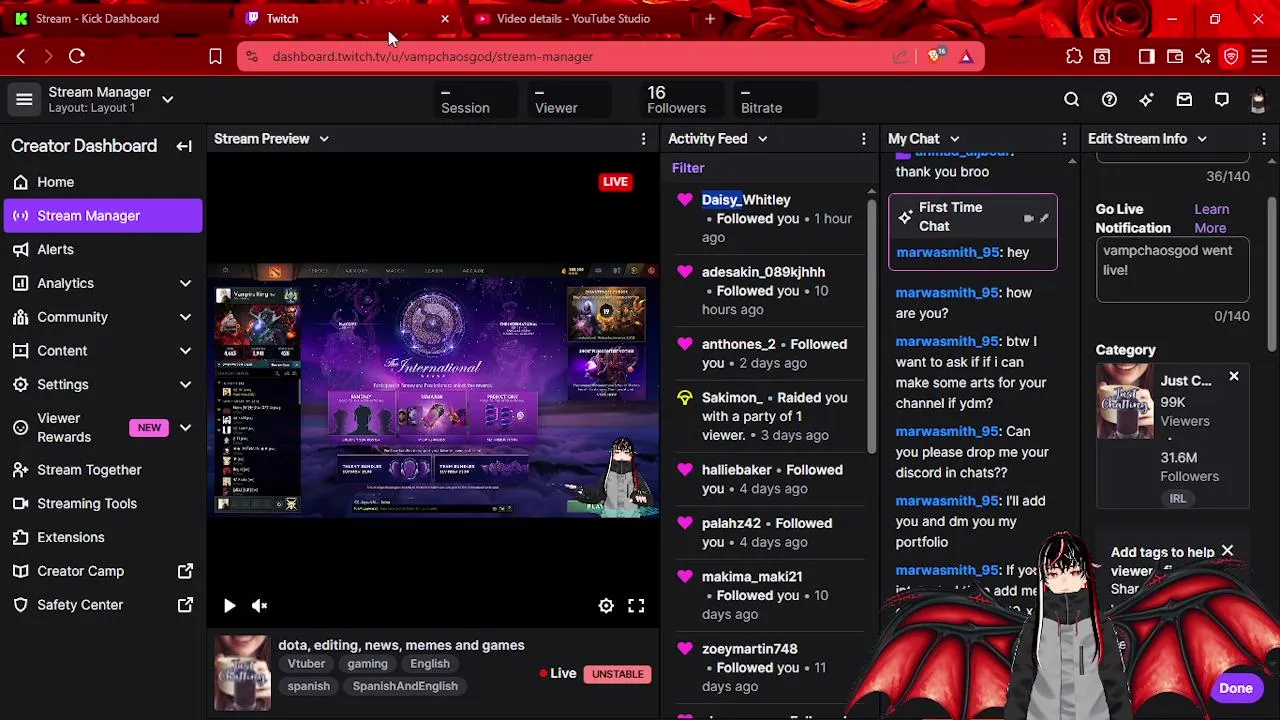Switch to YouTube Studio Video details tab
Image resolution: width=1280 pixels, height=720 pixels.
point(573,18)
